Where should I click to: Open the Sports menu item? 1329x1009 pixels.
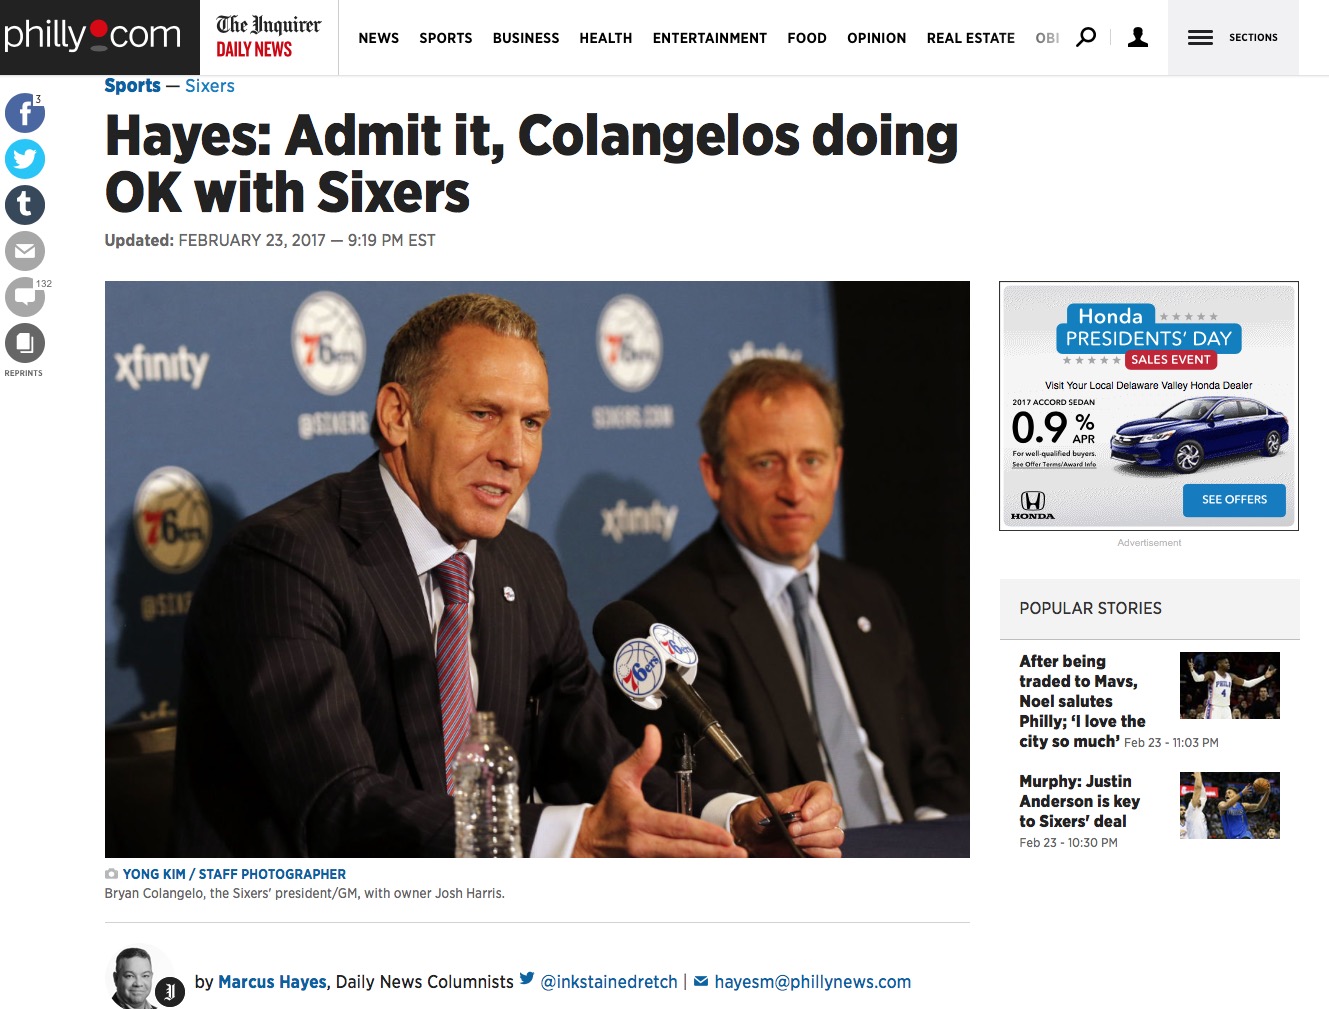(x=446, y=38)
